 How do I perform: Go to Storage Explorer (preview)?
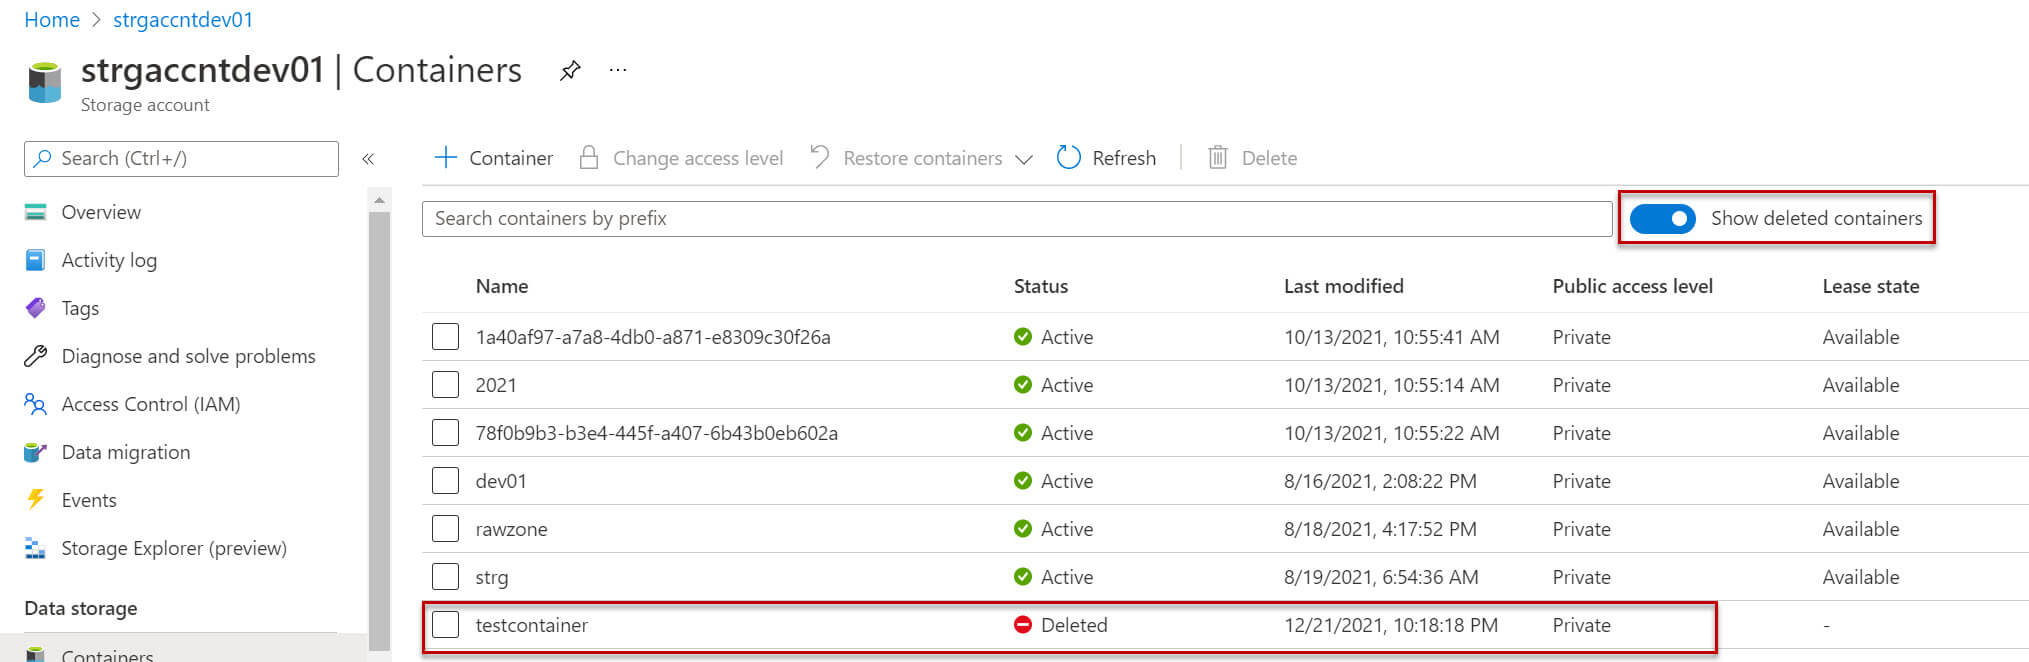click(174, 548)
